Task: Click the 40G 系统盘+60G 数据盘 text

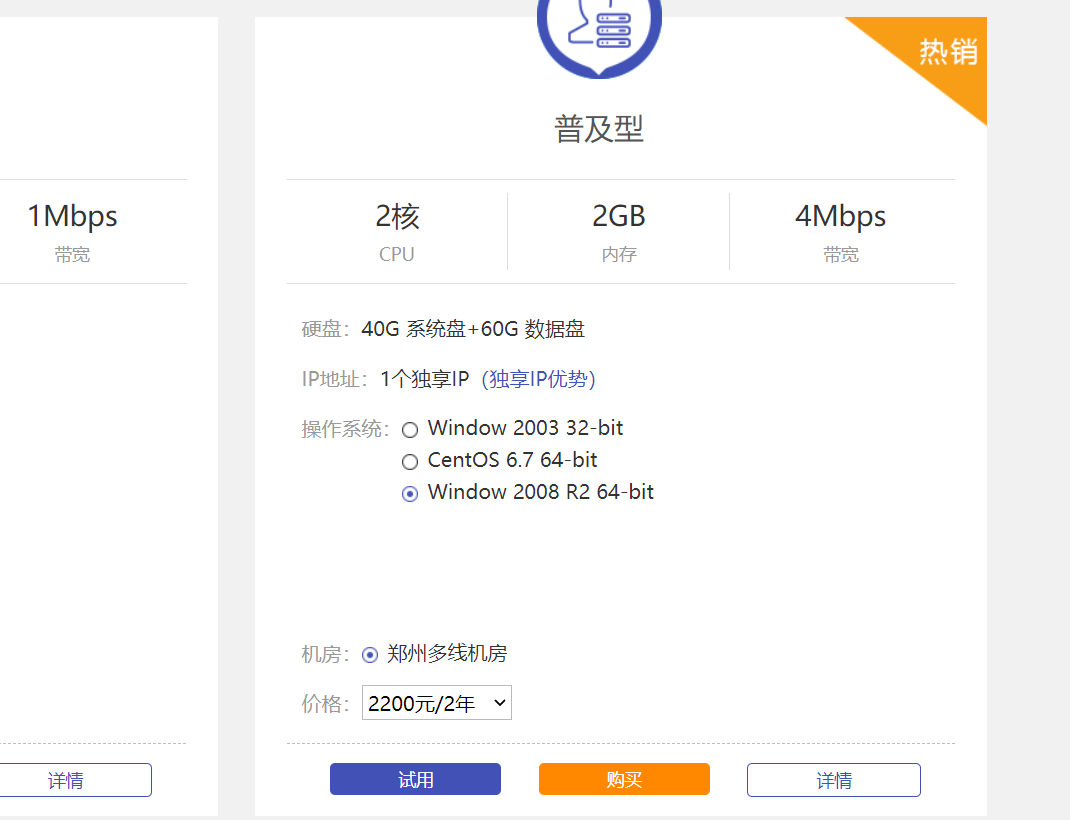Action: [473, 329]
